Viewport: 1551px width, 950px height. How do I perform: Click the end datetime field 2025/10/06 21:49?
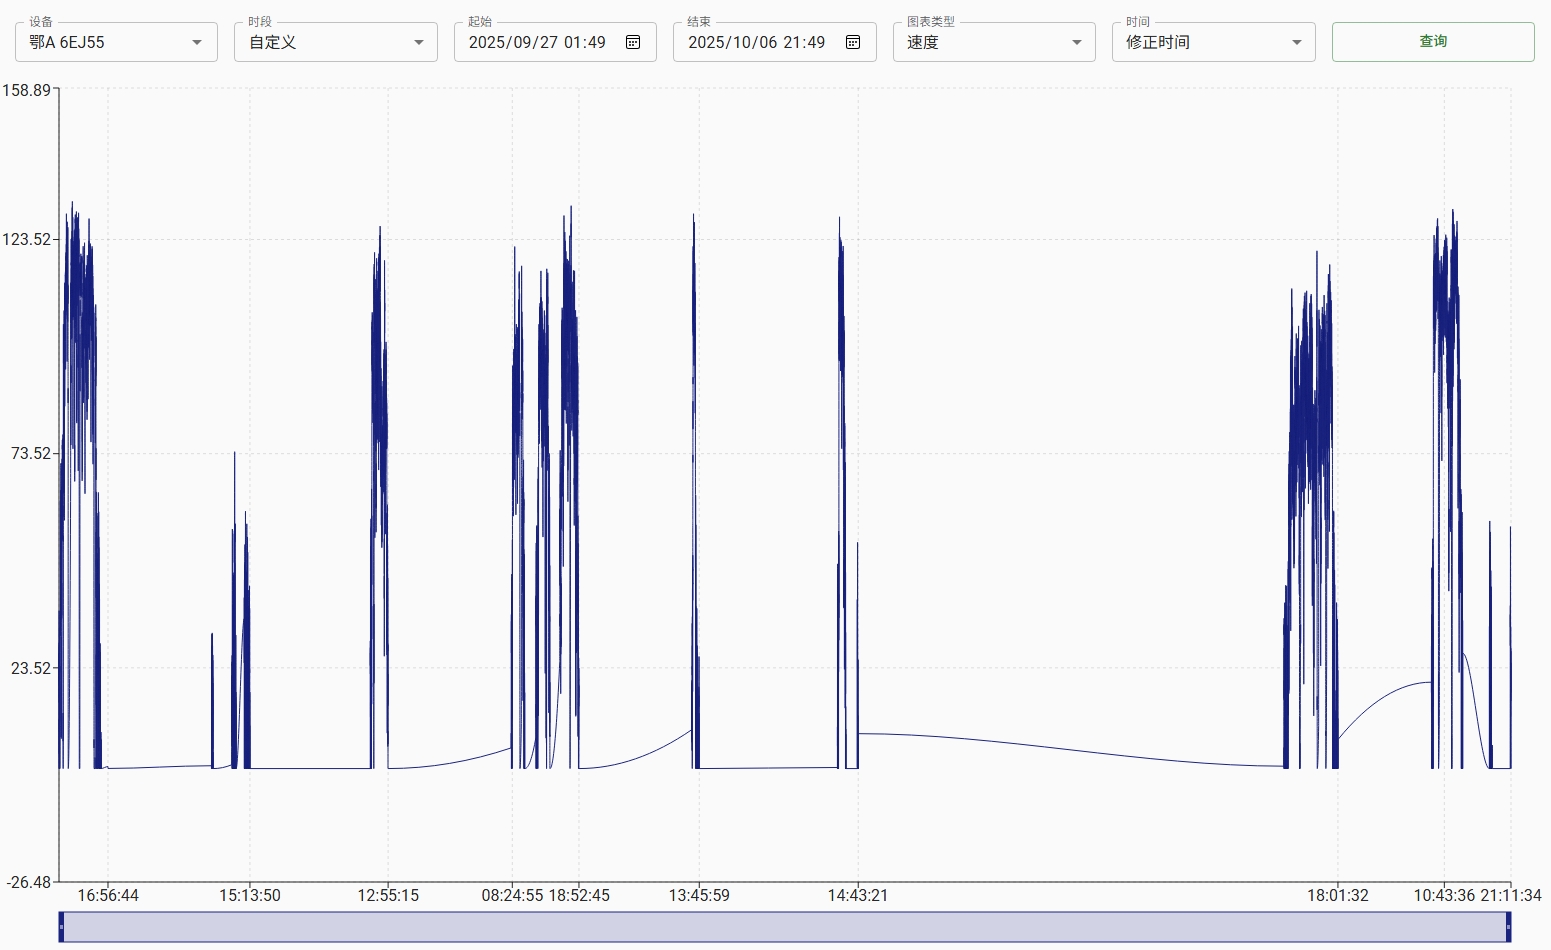756,42
